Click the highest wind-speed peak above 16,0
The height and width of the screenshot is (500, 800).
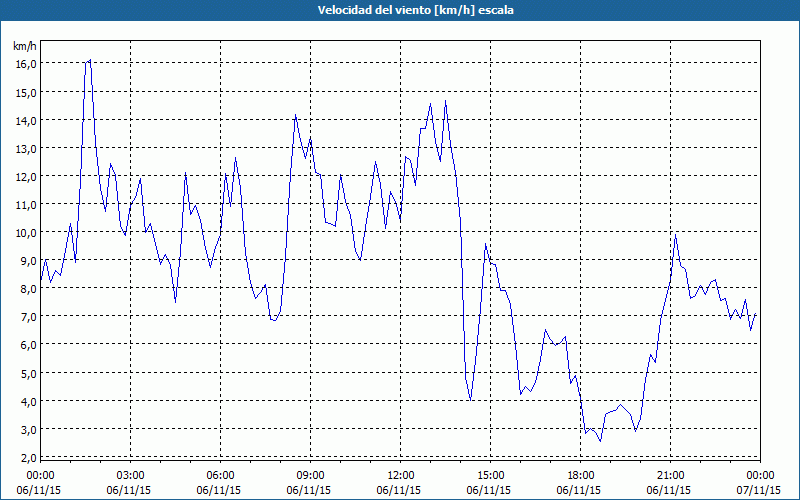pyautogui.click(x=90, y=60)
